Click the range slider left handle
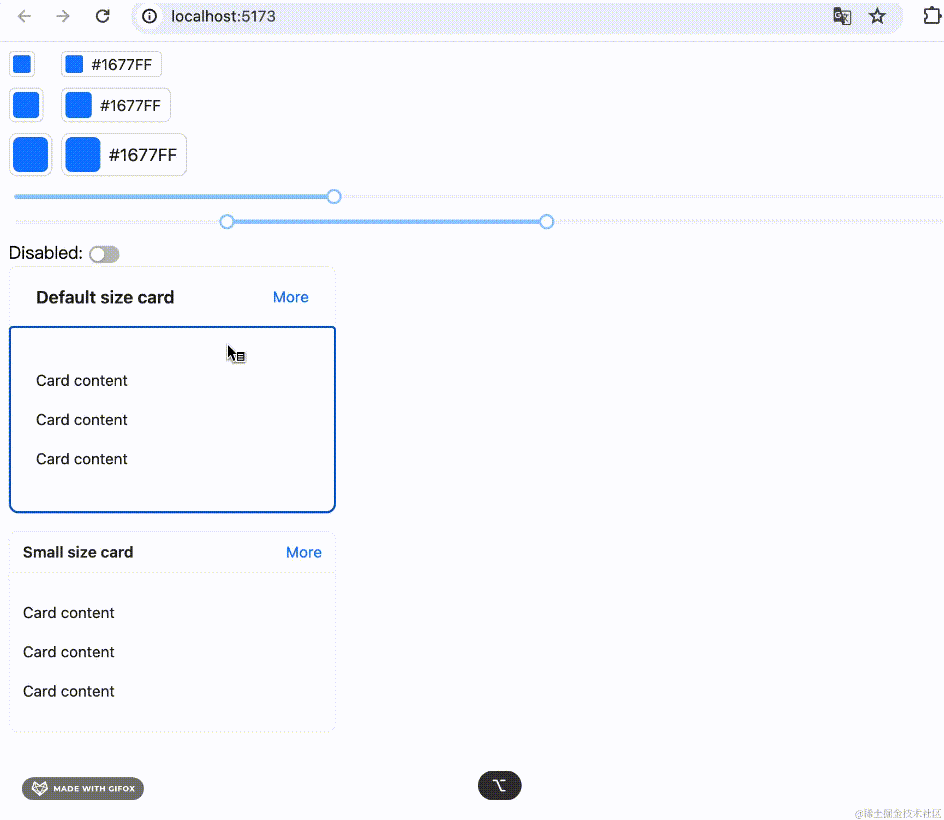 (227, 222)
